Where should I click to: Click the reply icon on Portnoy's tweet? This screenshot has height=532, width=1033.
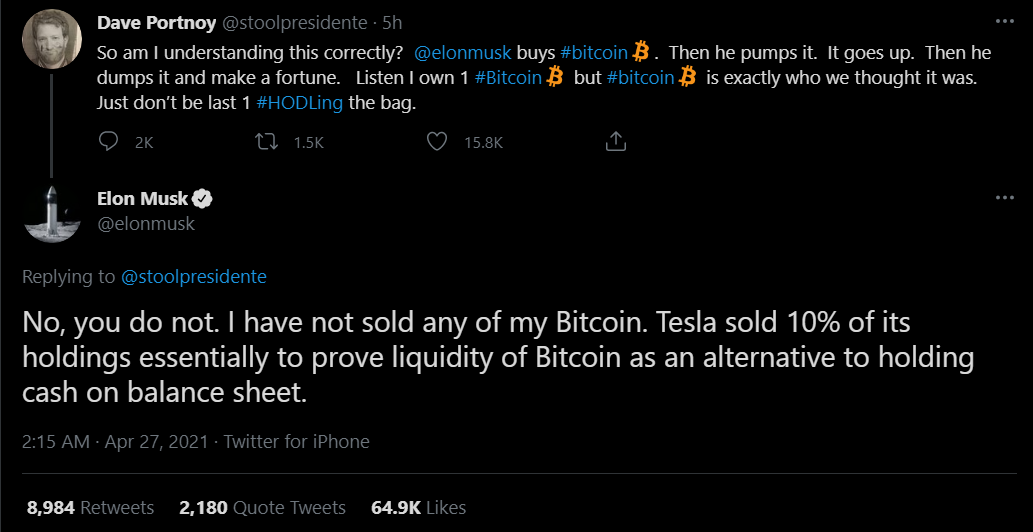110,143
